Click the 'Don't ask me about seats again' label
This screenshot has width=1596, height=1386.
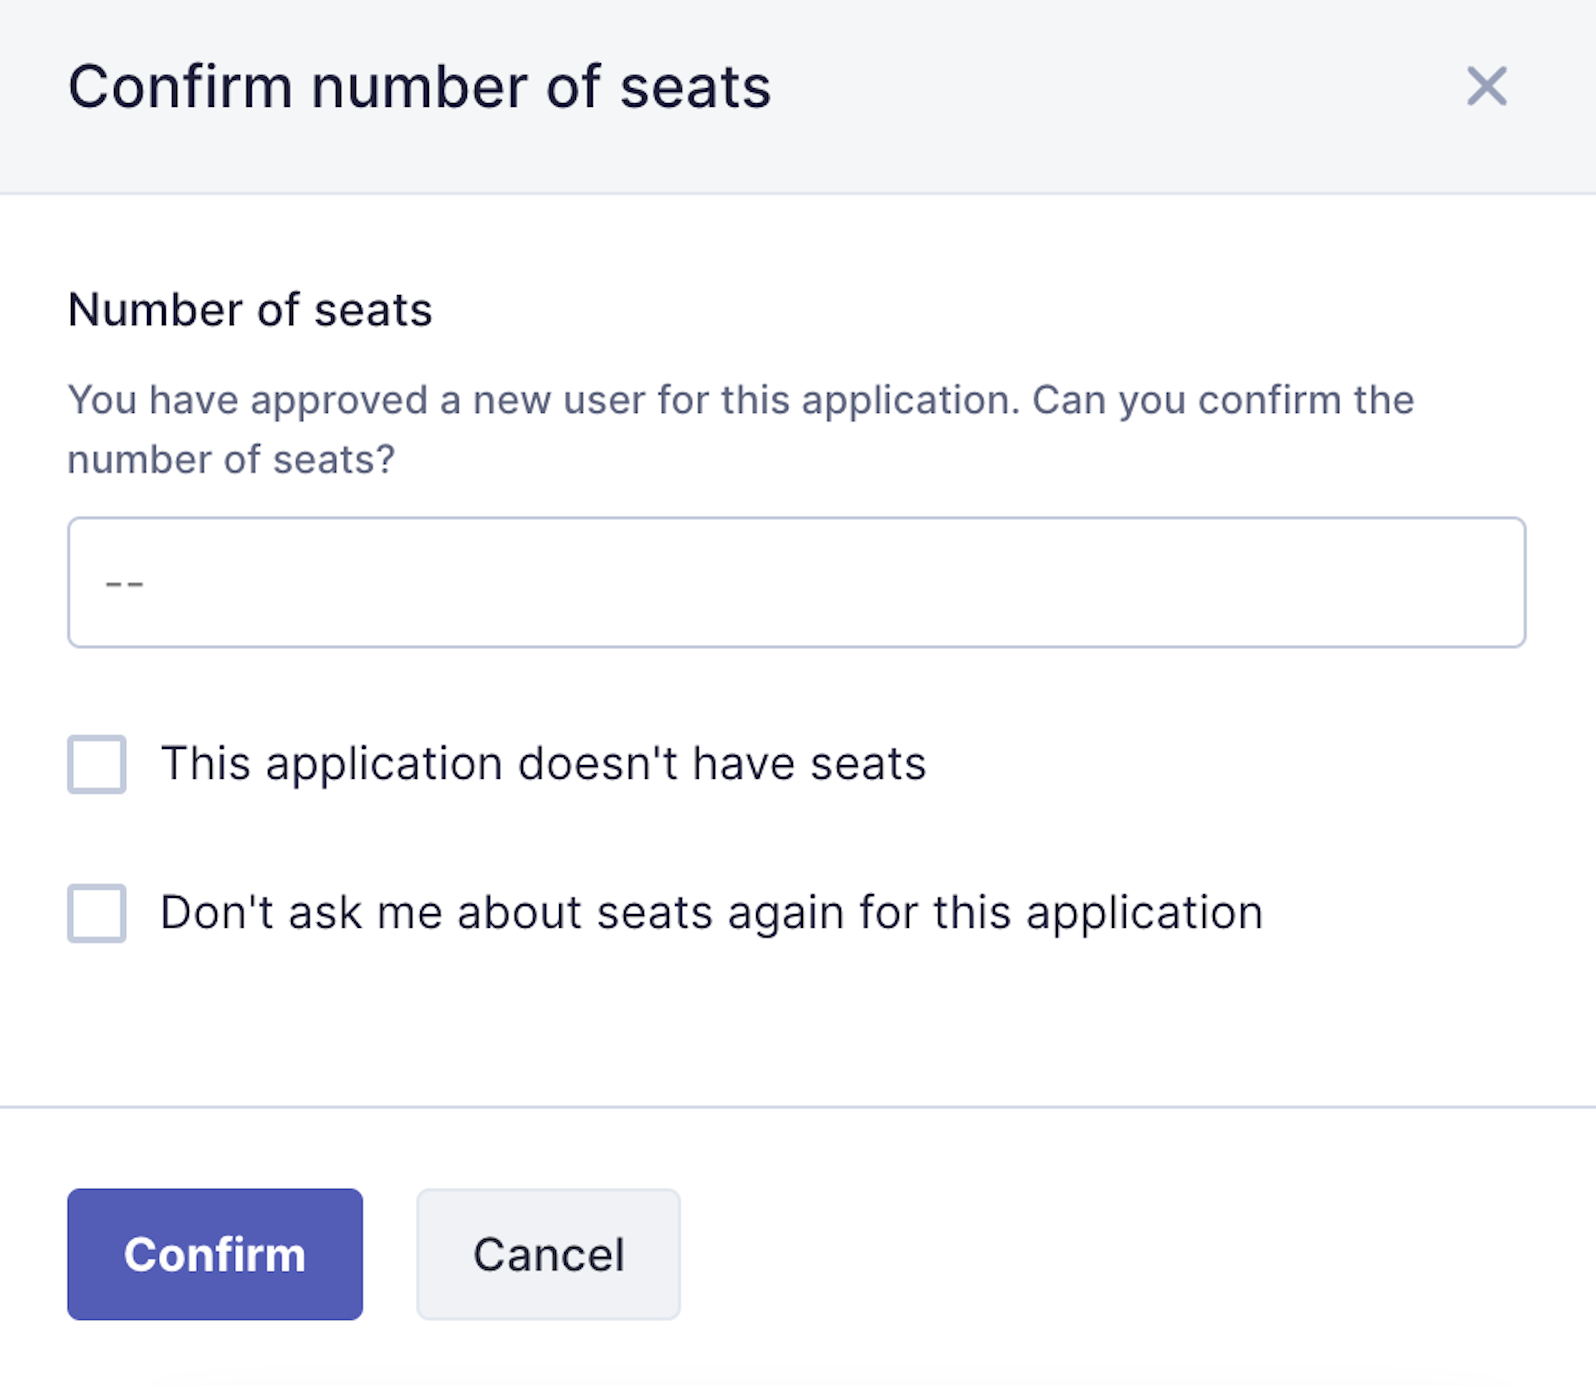point(711,913)
